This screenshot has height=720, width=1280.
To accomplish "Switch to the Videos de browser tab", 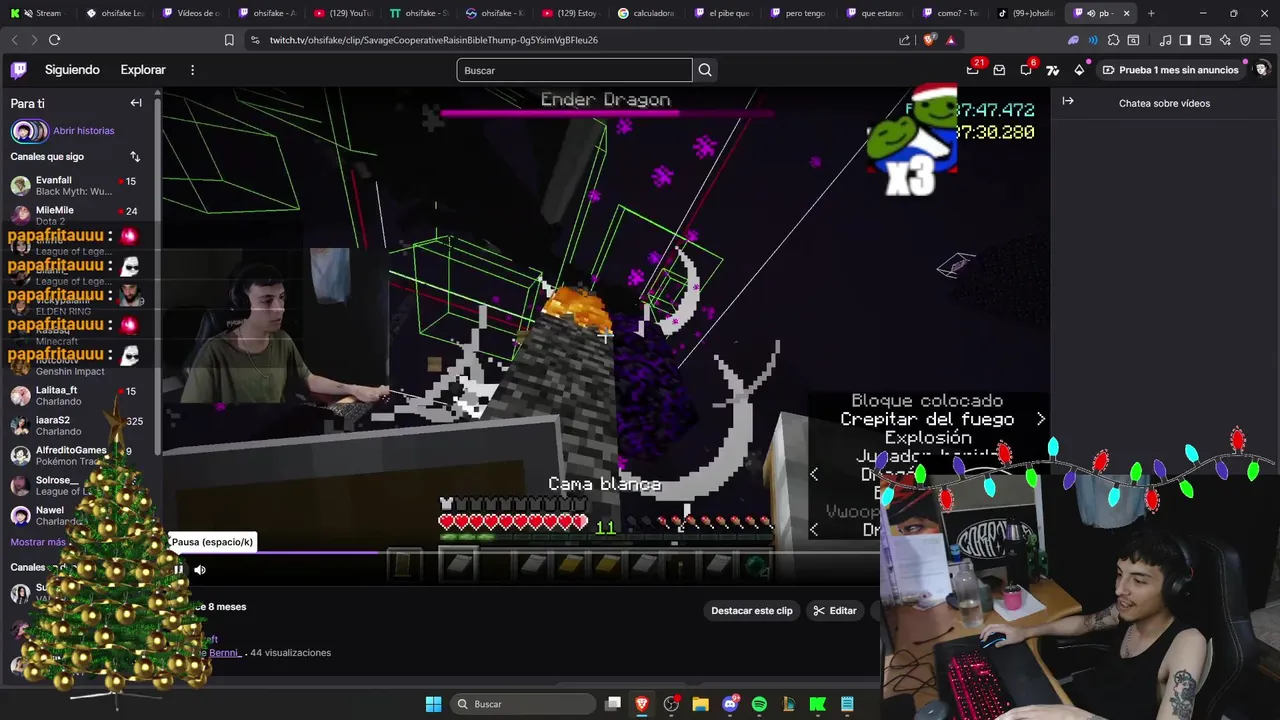I will [x=193, y=13].
